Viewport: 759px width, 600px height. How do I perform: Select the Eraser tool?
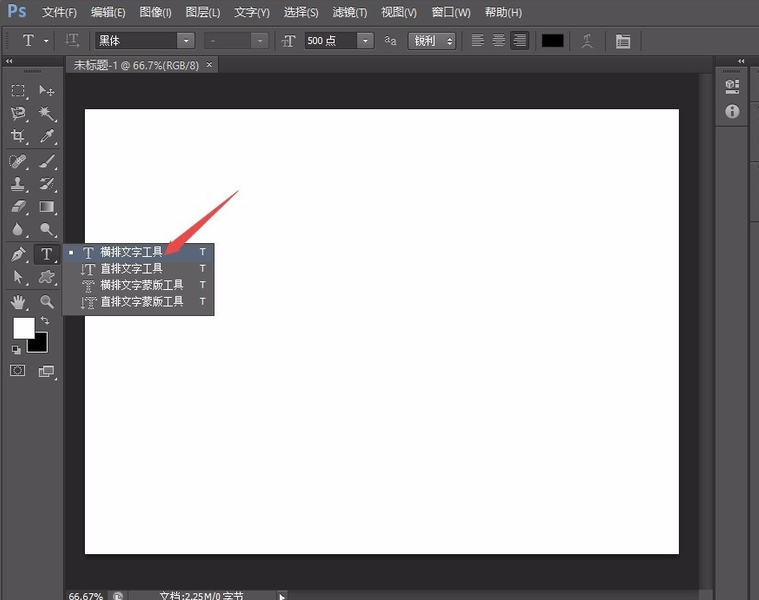pyautogui.click(x=18, y=207)
